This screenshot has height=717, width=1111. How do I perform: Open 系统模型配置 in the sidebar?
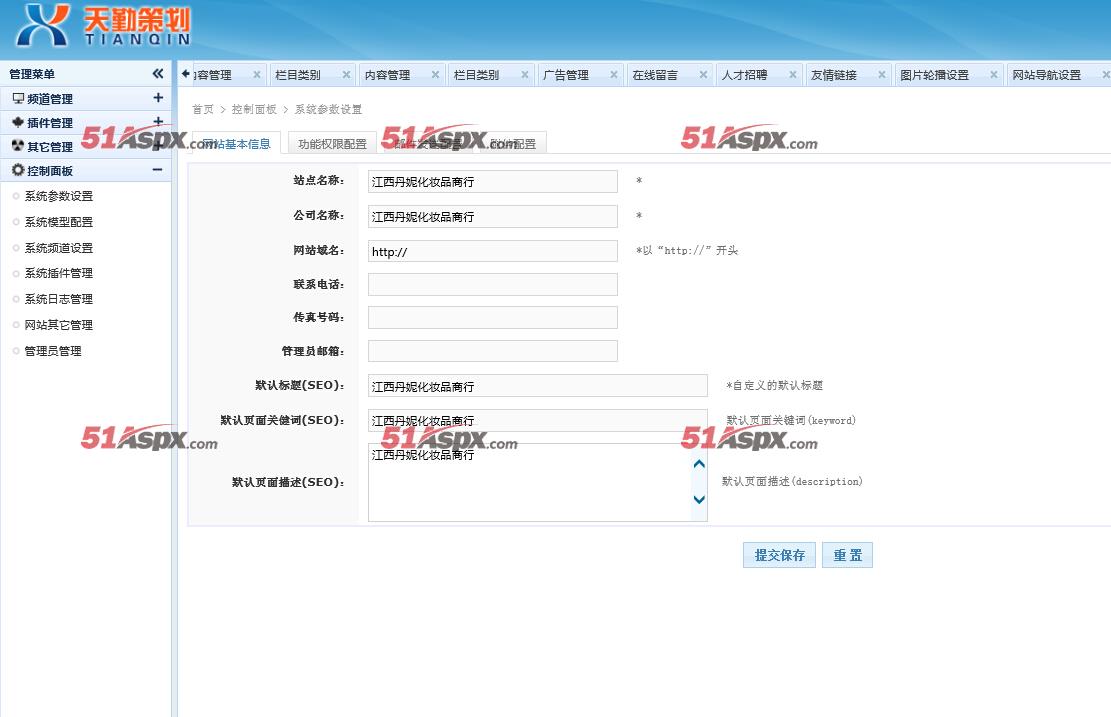pos(59,222)
